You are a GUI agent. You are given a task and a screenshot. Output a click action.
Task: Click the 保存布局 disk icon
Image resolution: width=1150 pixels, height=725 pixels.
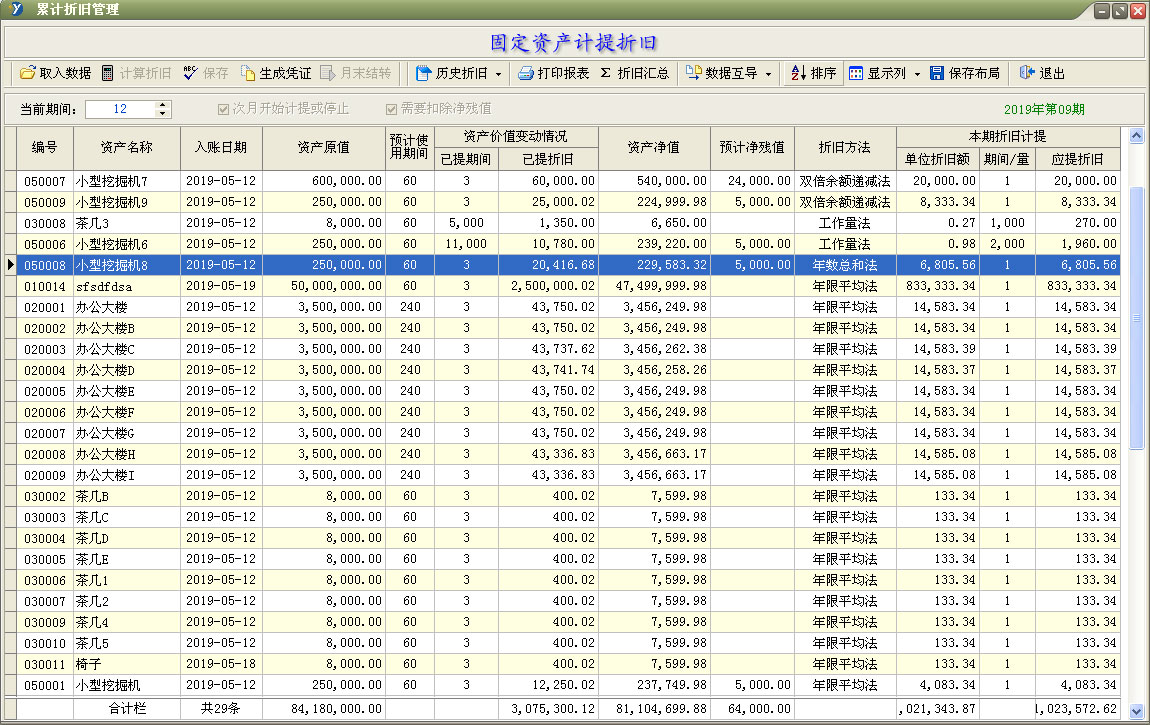(937, 73)
